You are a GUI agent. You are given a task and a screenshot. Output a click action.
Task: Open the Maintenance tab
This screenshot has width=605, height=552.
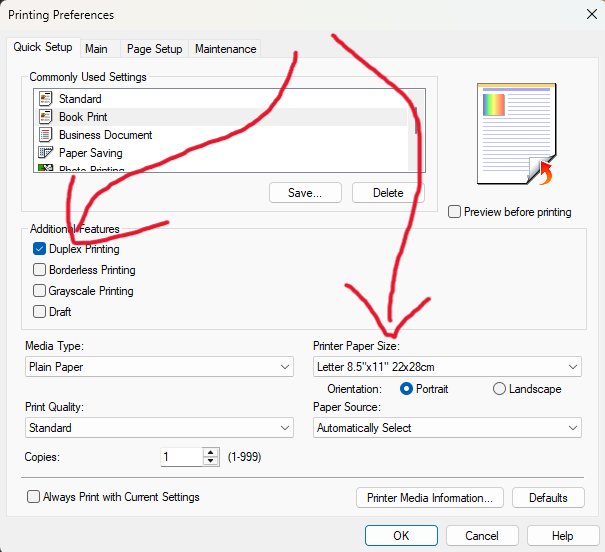coord(225,49)
